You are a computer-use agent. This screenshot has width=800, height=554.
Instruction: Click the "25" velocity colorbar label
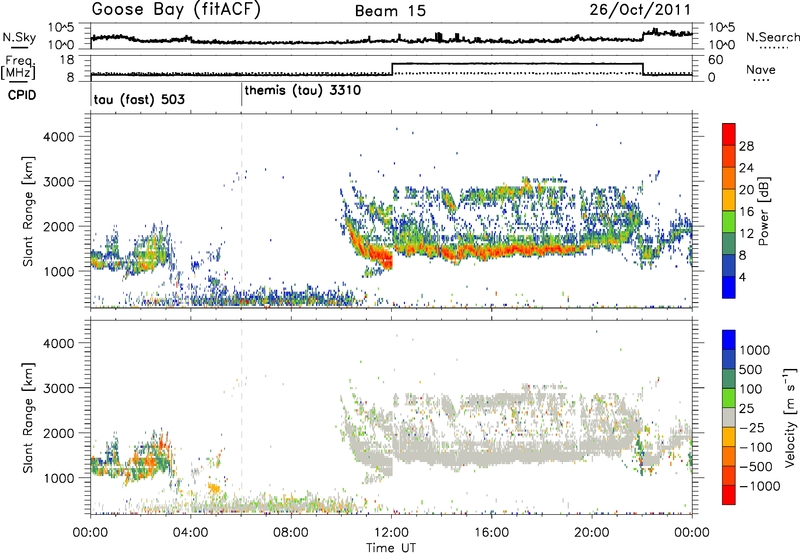tap(746, 408)
